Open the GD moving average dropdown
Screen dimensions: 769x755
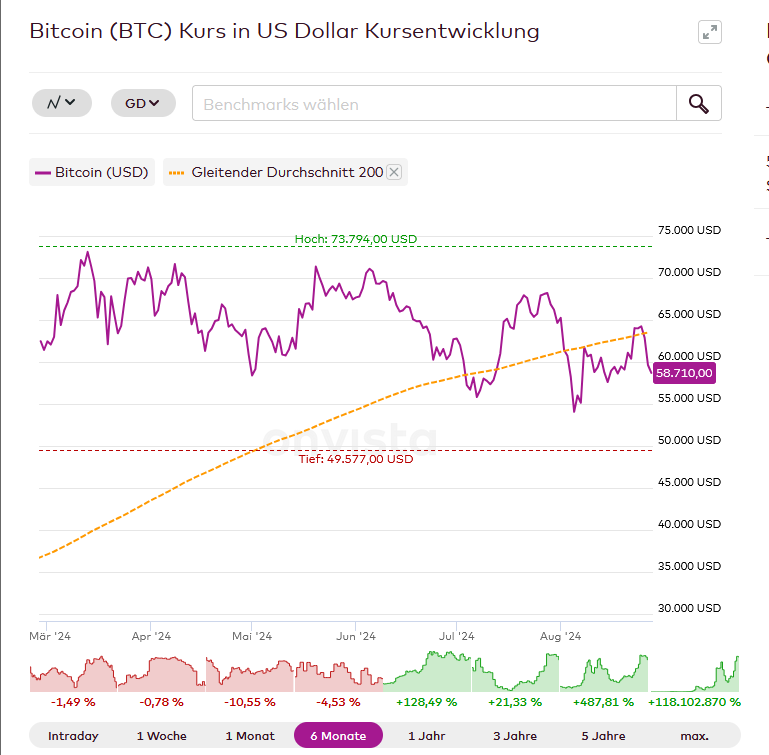point(143,103)
